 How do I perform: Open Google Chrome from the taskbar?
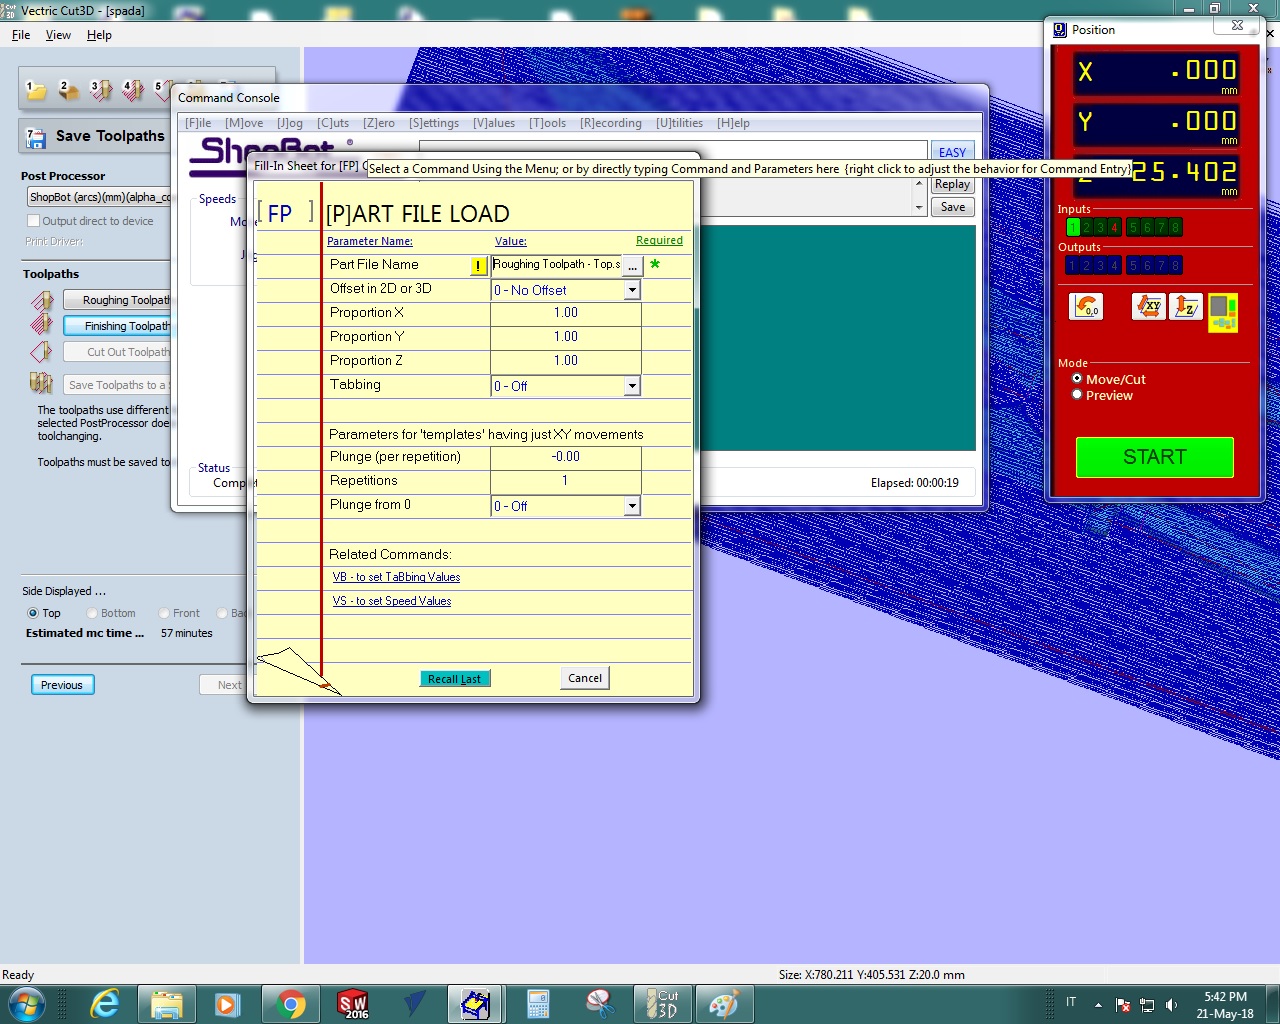point(291,1004)
